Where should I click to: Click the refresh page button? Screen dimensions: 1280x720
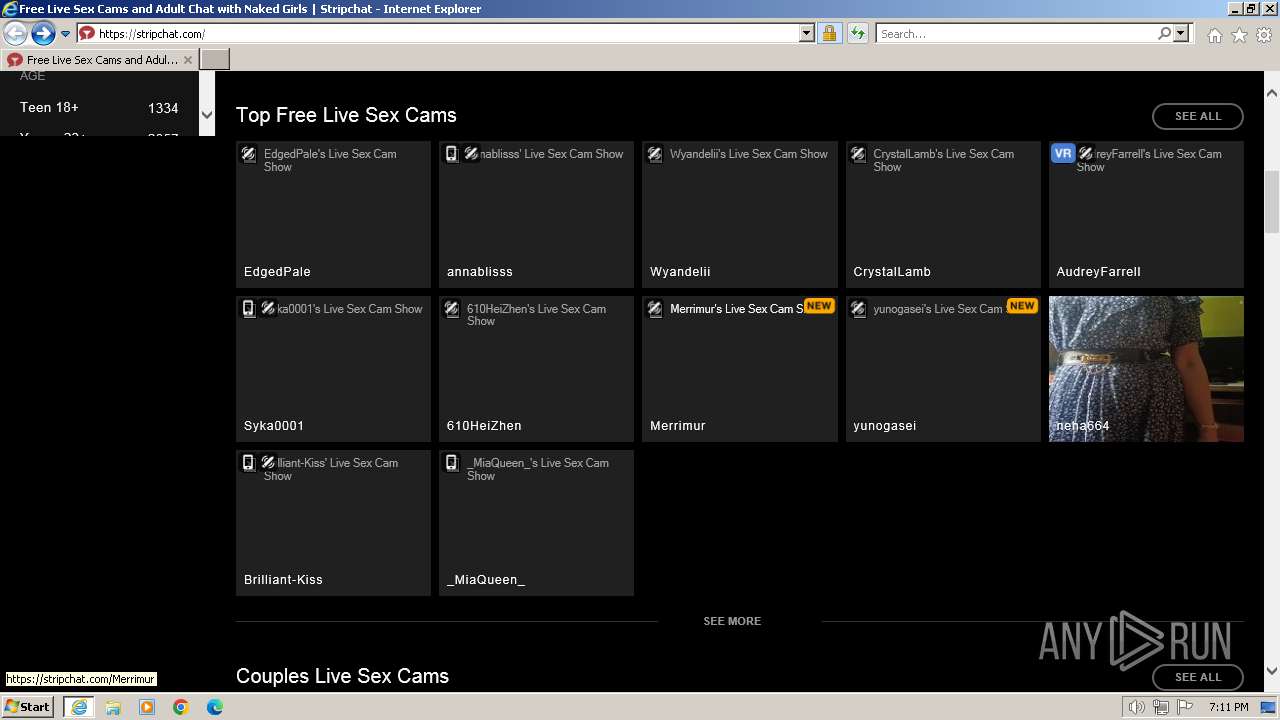pyautogui.click(x=857, y=34)
